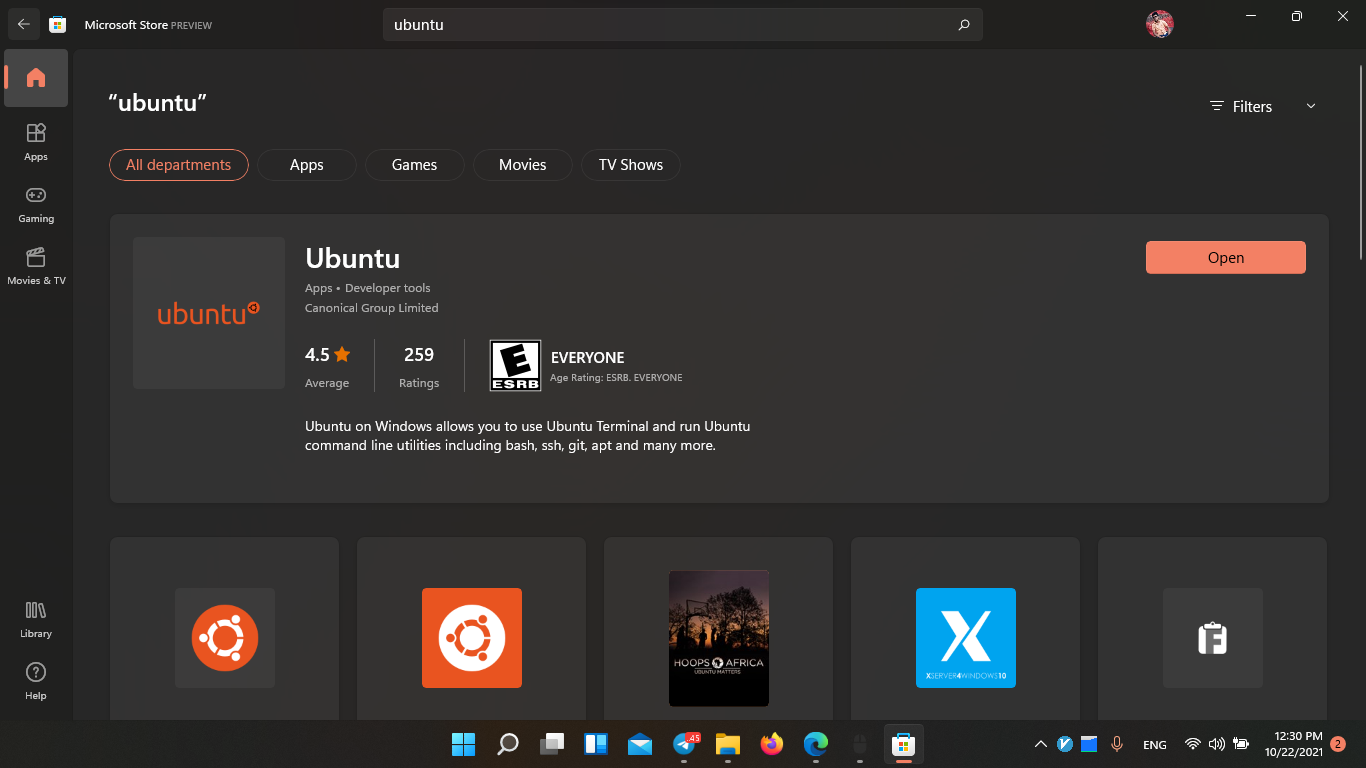The height and width of the screenshot is (768, 1366).
Task: Open the orange-background Ubuntu app result tile
Action: point(472,638)
